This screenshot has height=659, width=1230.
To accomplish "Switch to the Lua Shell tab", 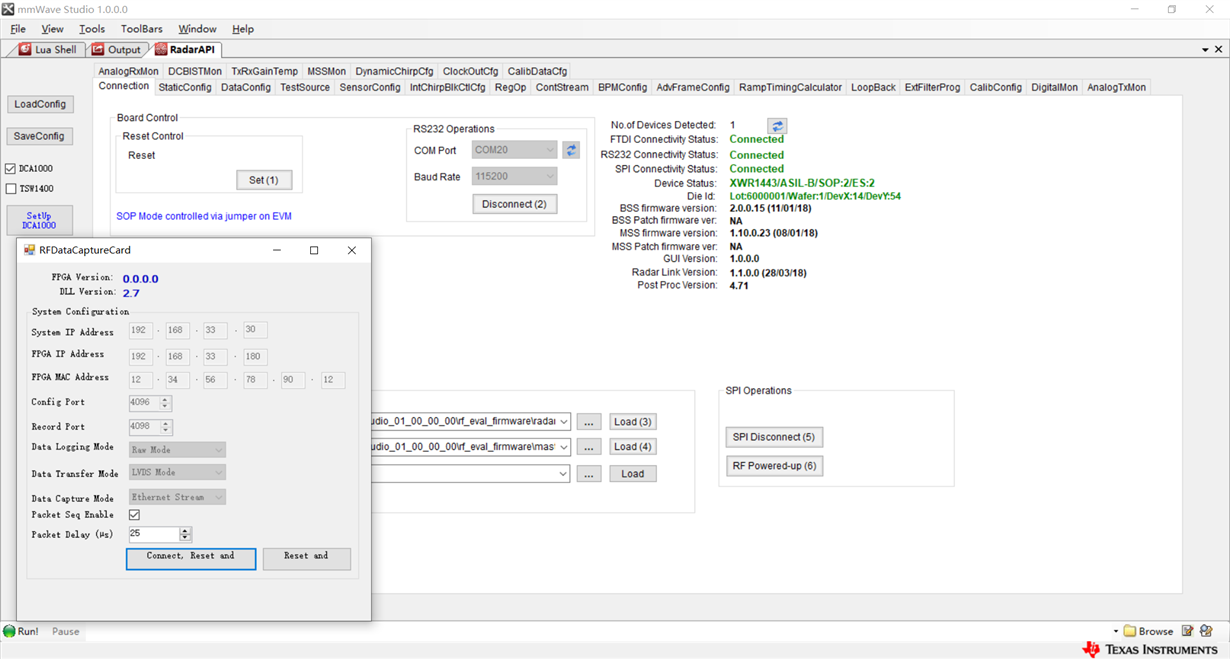I will tap(47, 49).
